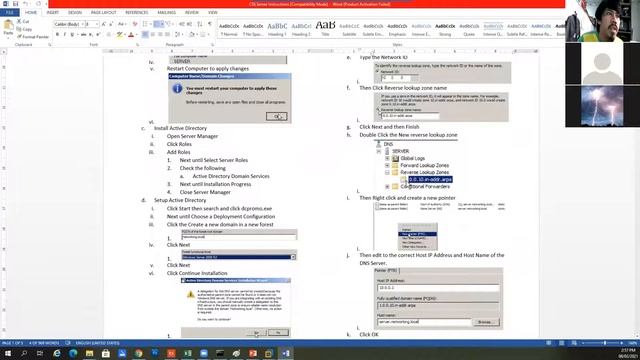Screen dimensions: 640x360
Task: Toggle Strikethrough formatting
Action: [x=83, y=35]
